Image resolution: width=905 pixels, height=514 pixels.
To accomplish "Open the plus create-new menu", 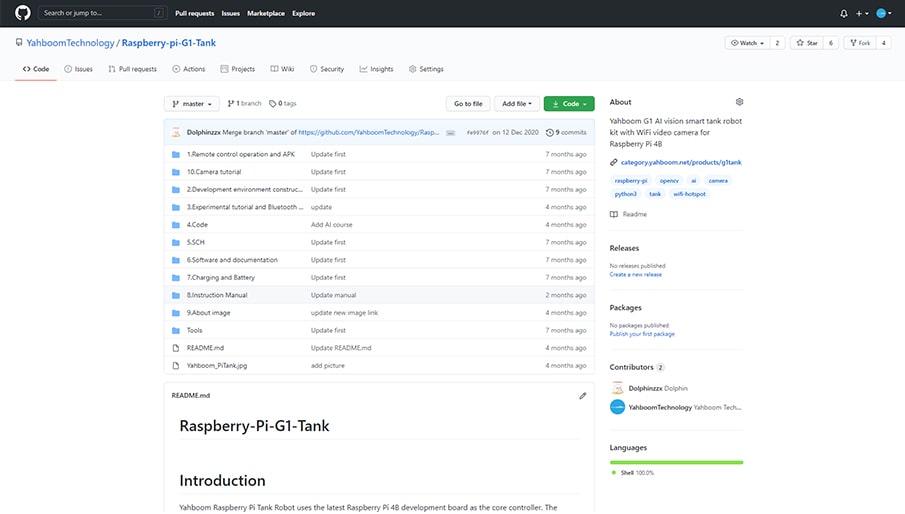I will (x=862, y=13).
